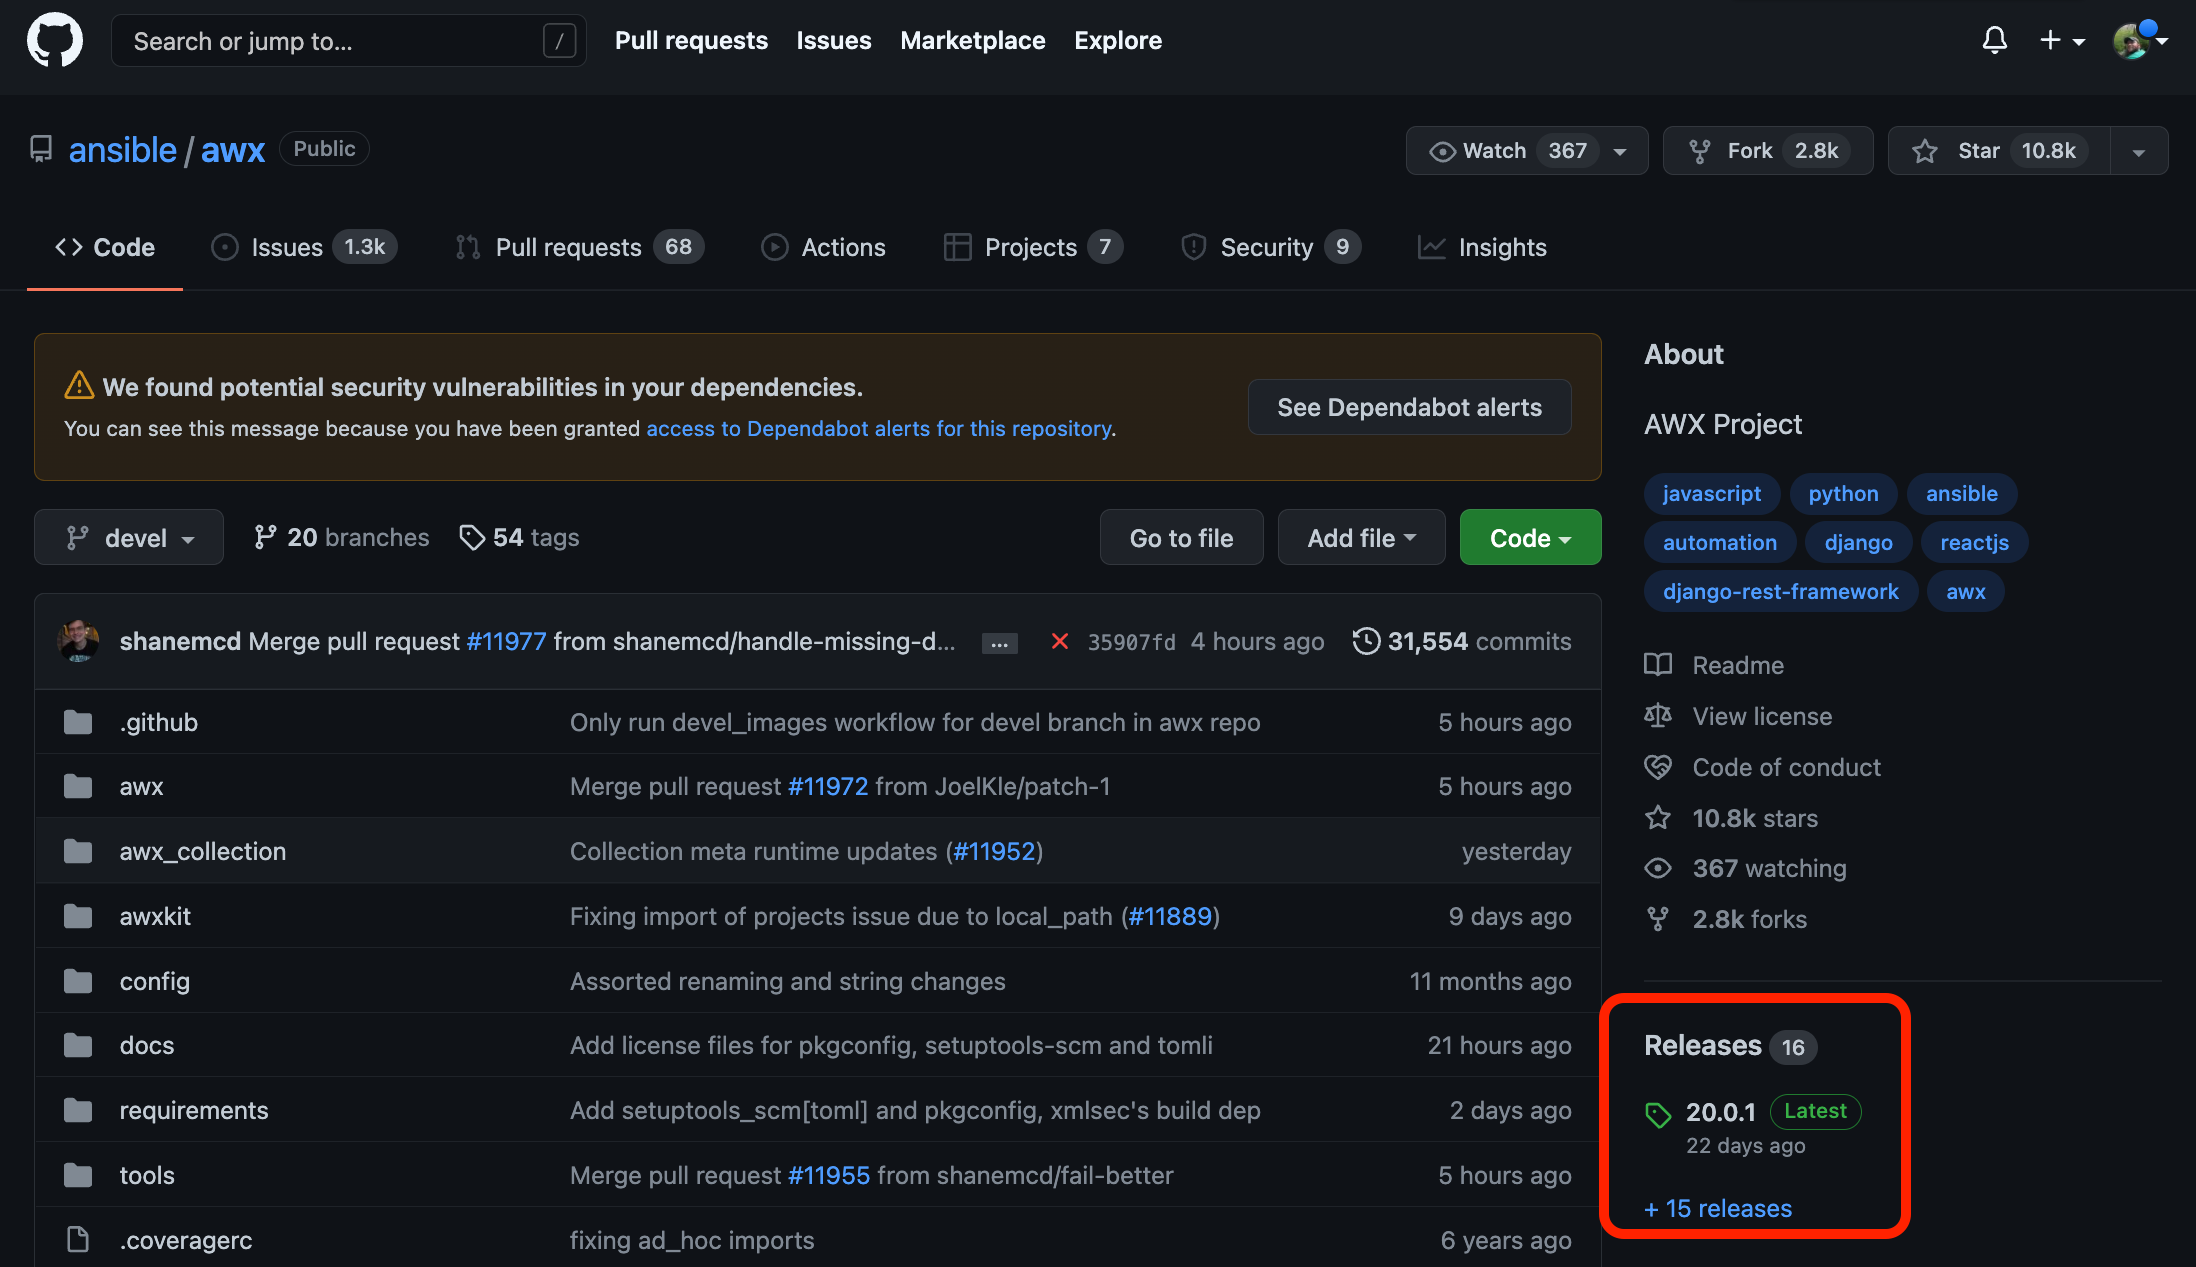Screen dimensions: 2196x1267
Task: Click the GitHub Octocat logo
Action: coord(55,40)
